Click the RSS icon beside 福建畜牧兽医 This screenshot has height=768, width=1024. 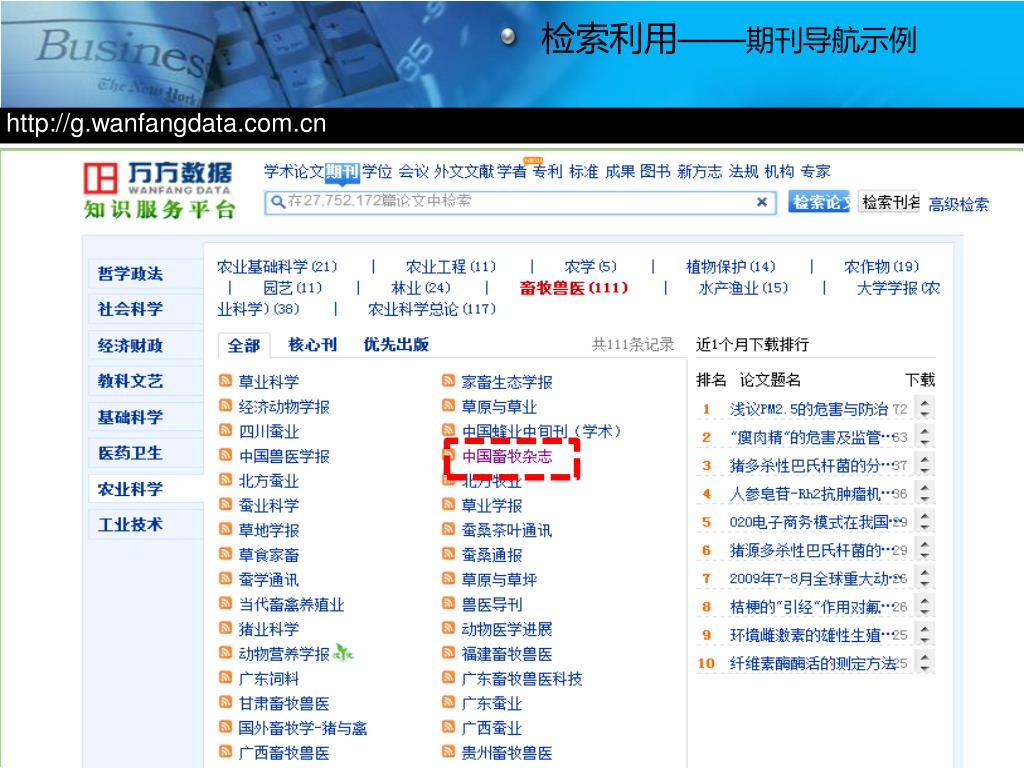pyautogui.click(x=448, y=652)
